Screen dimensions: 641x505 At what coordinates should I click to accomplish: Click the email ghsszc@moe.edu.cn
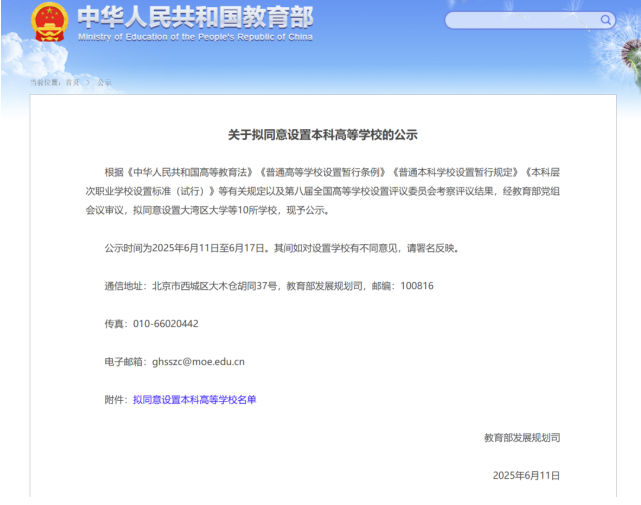coord(198,361)
